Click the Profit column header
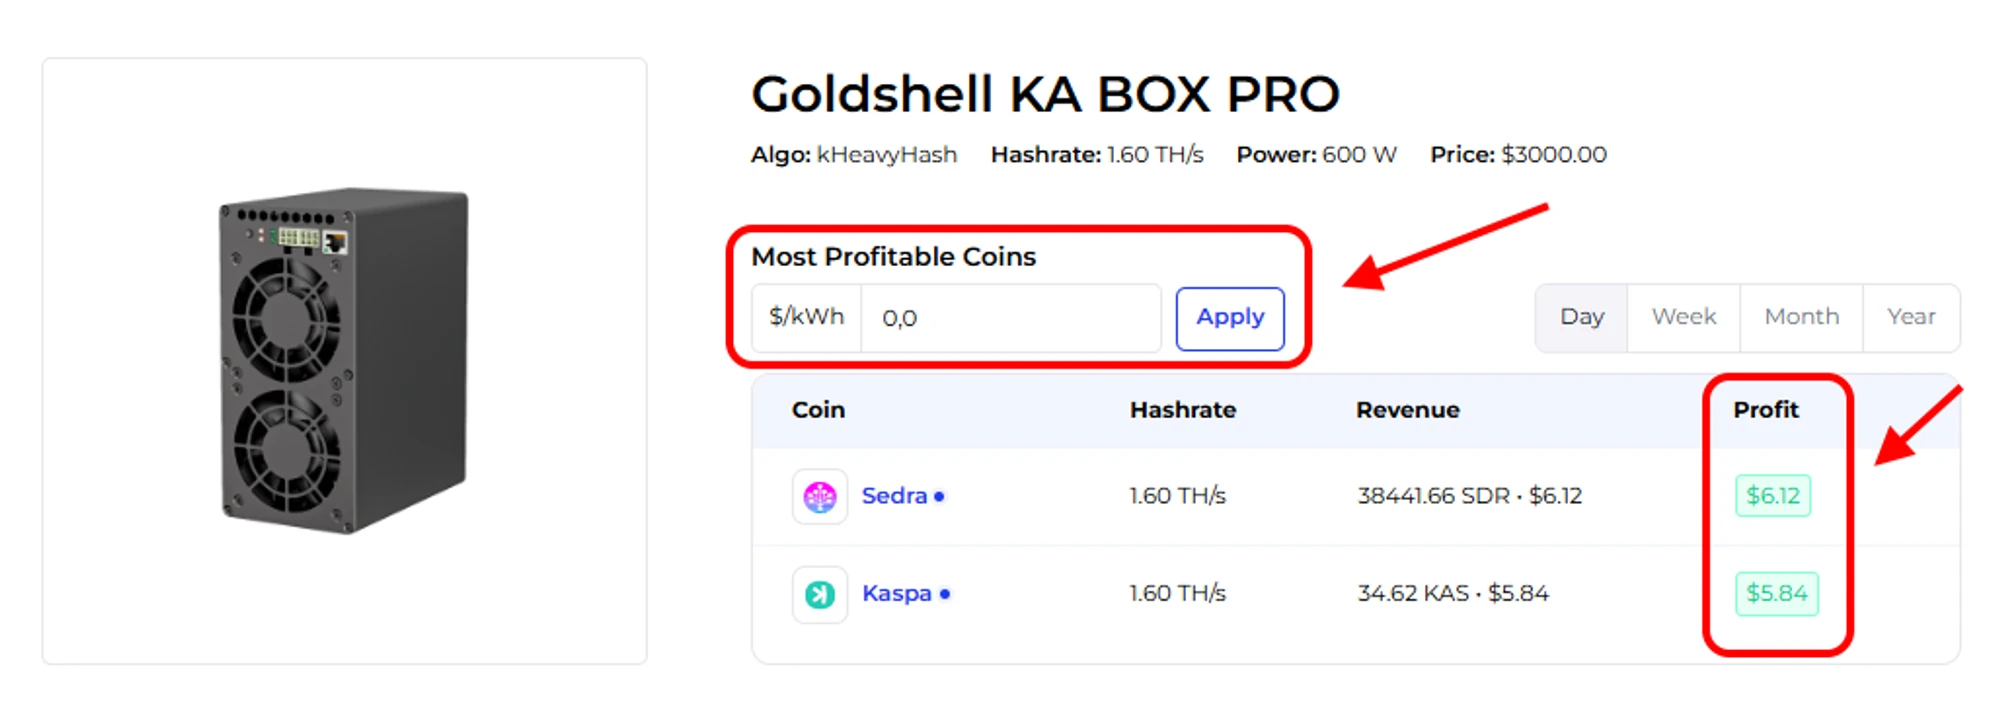Viewport: 2000px width, 704px height. [1766, 410]
